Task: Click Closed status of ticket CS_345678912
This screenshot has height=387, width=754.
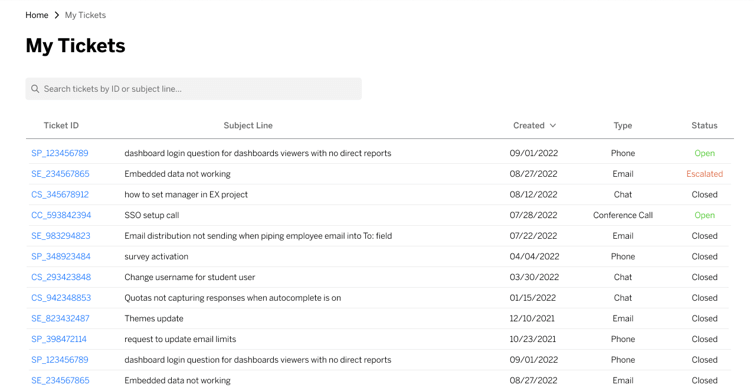Action: point(704,194)
